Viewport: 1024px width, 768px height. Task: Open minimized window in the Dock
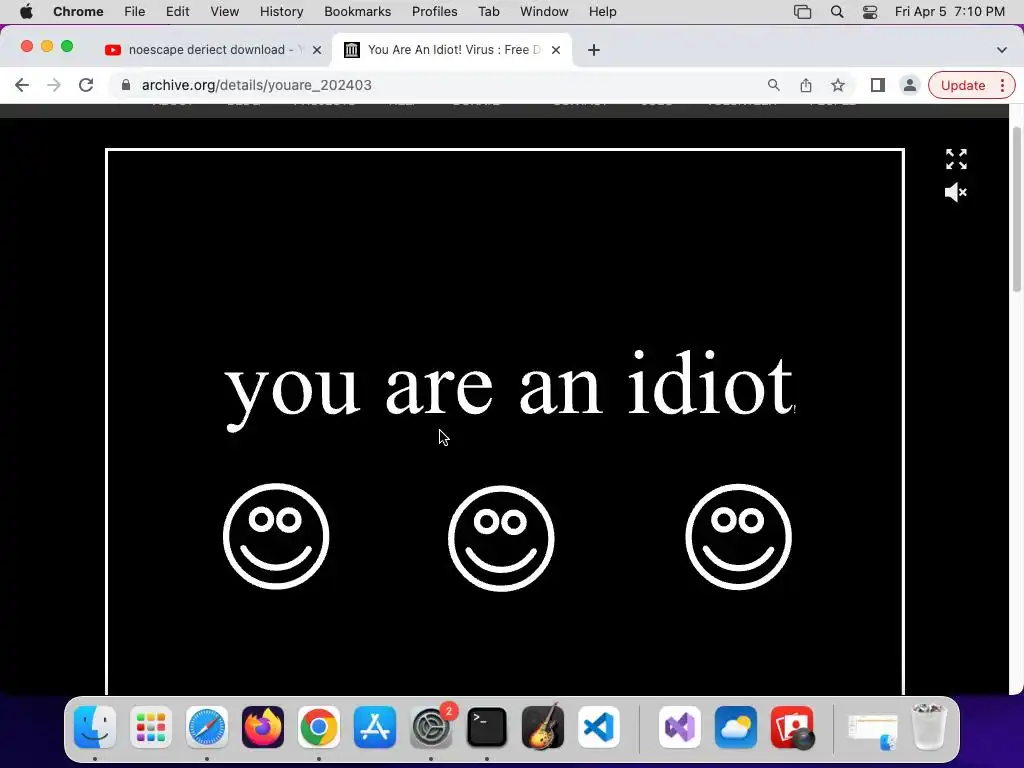[x=872, y=730]
